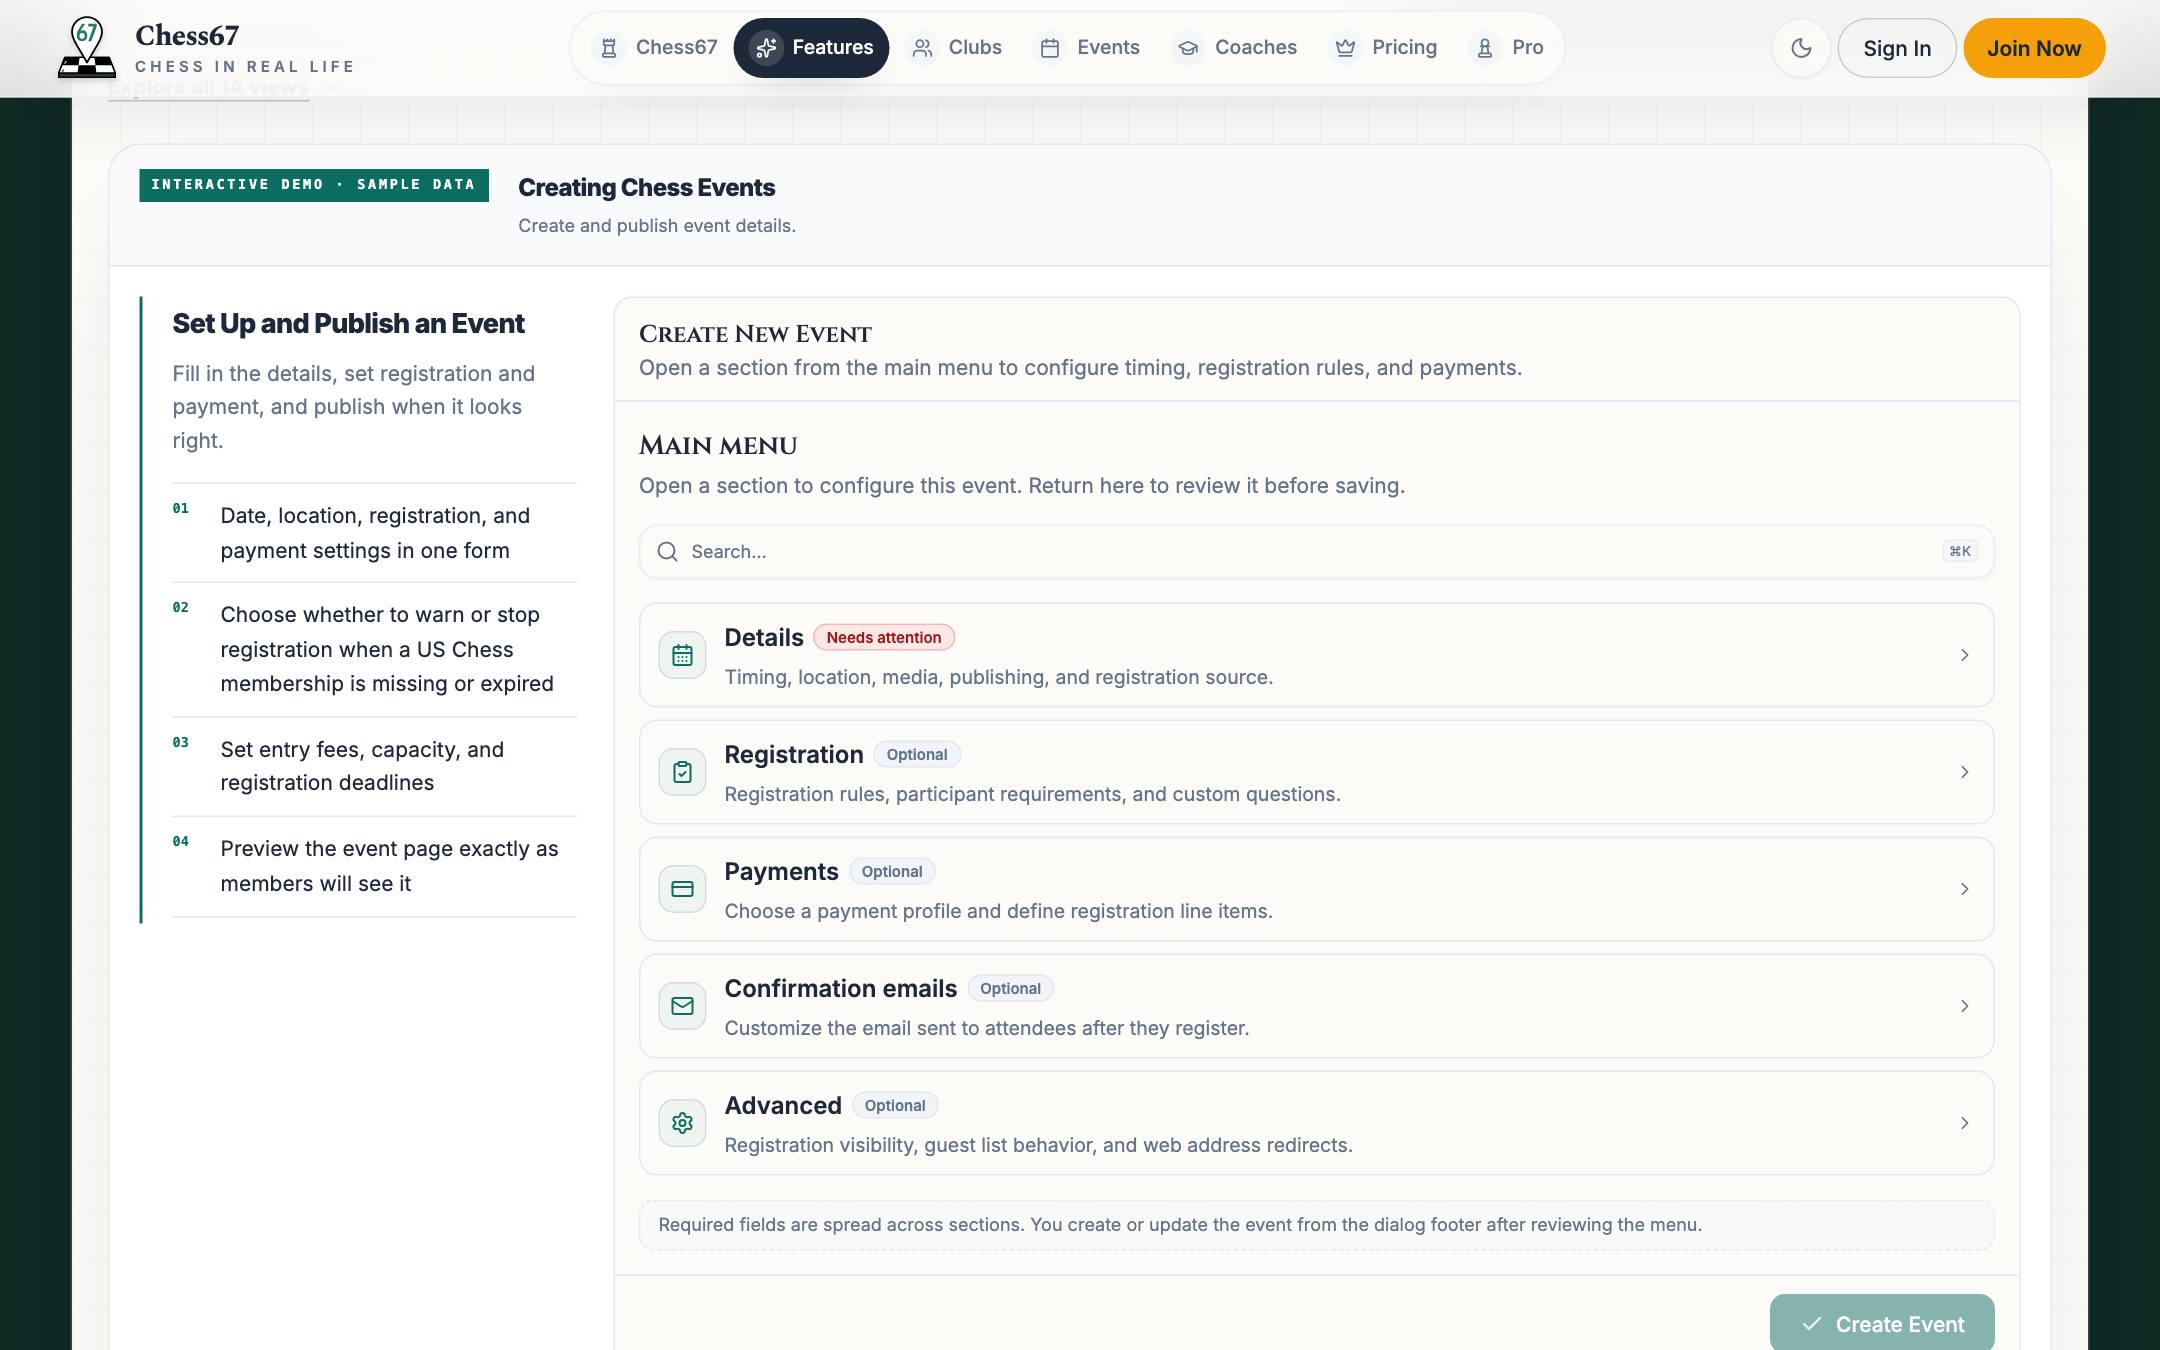Click the Optional badge beside Registration
This screenshot has width=2160, height=1350.
pos(917,754)
